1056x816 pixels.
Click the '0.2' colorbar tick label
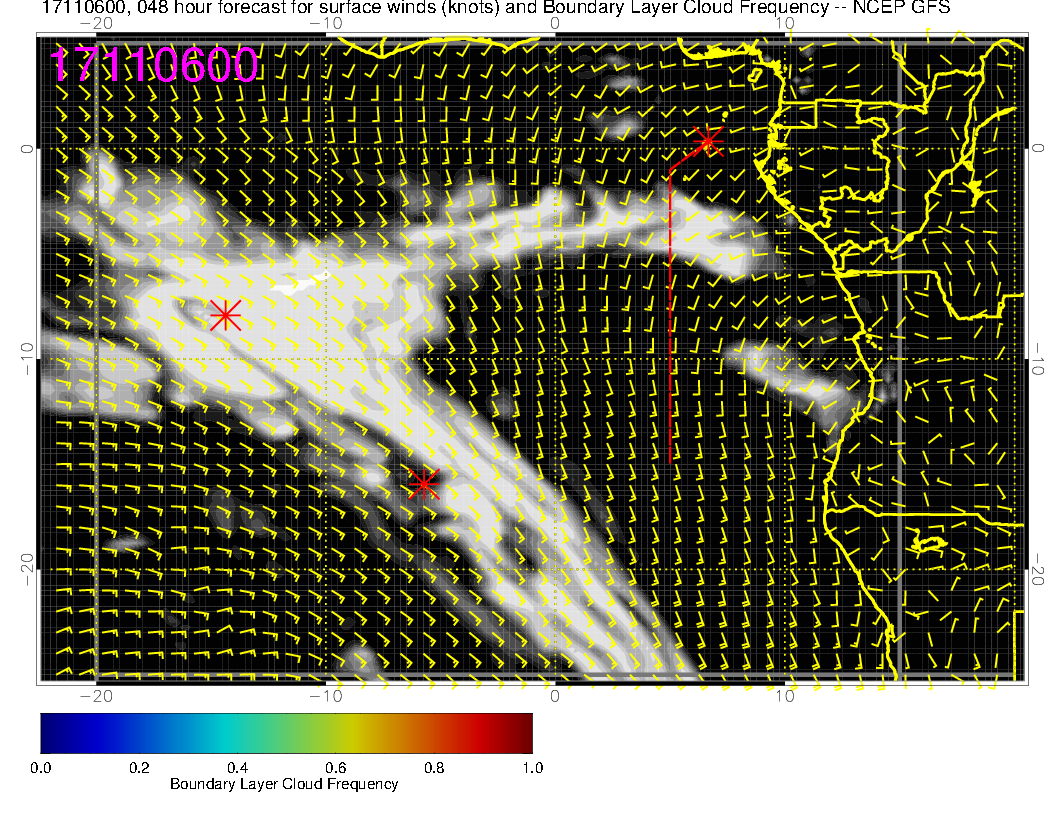[139, 768]
